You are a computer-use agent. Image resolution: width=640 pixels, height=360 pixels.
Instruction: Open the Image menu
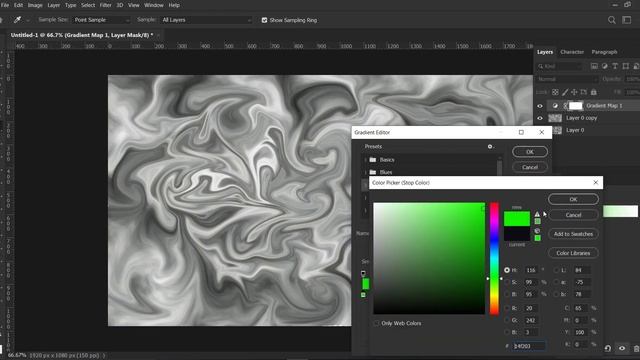click(35, 5)
